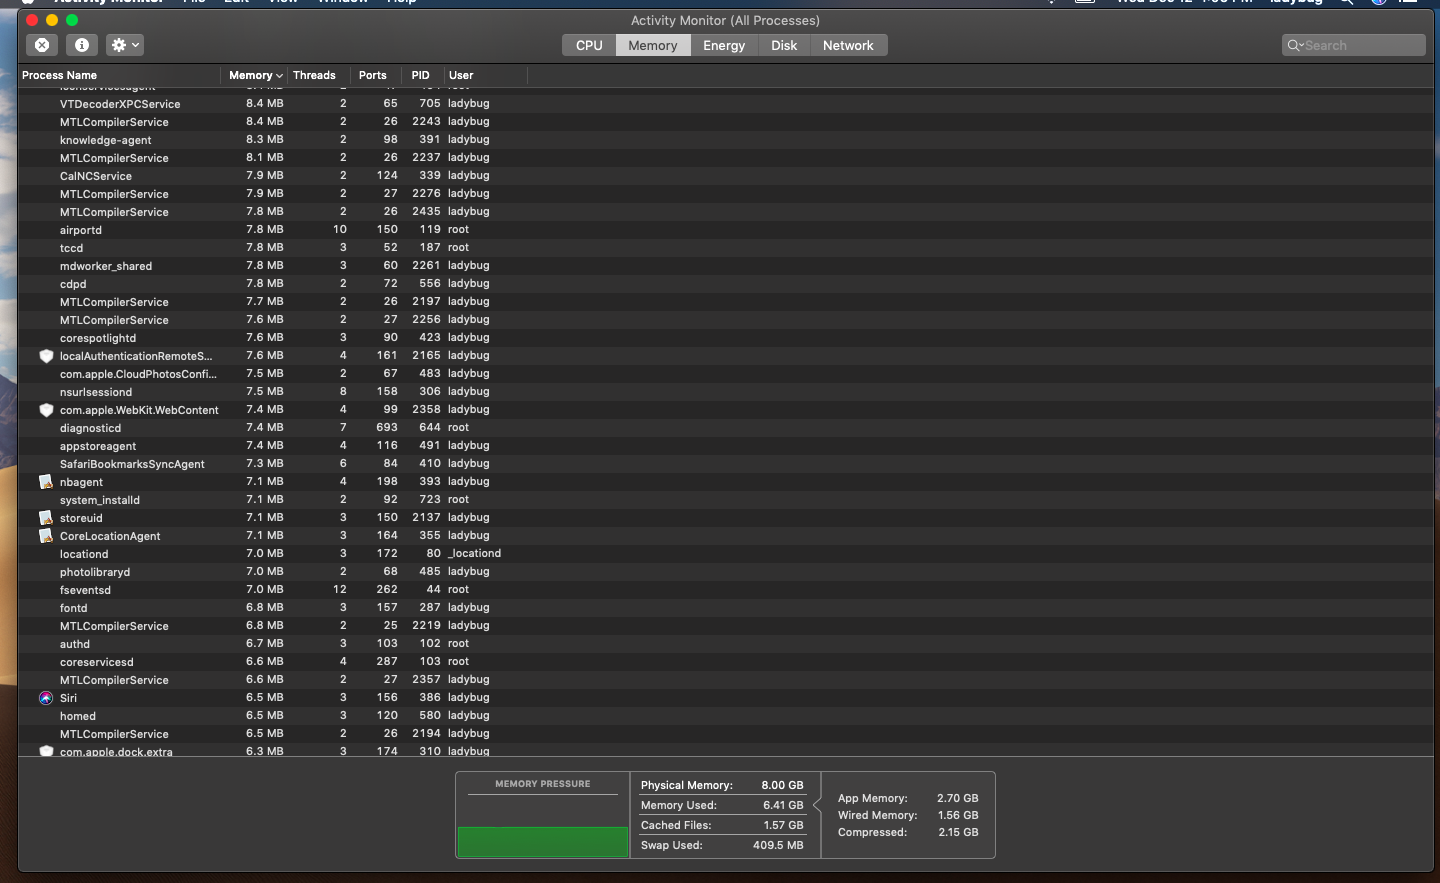Open the Network tab

[848, 45]
